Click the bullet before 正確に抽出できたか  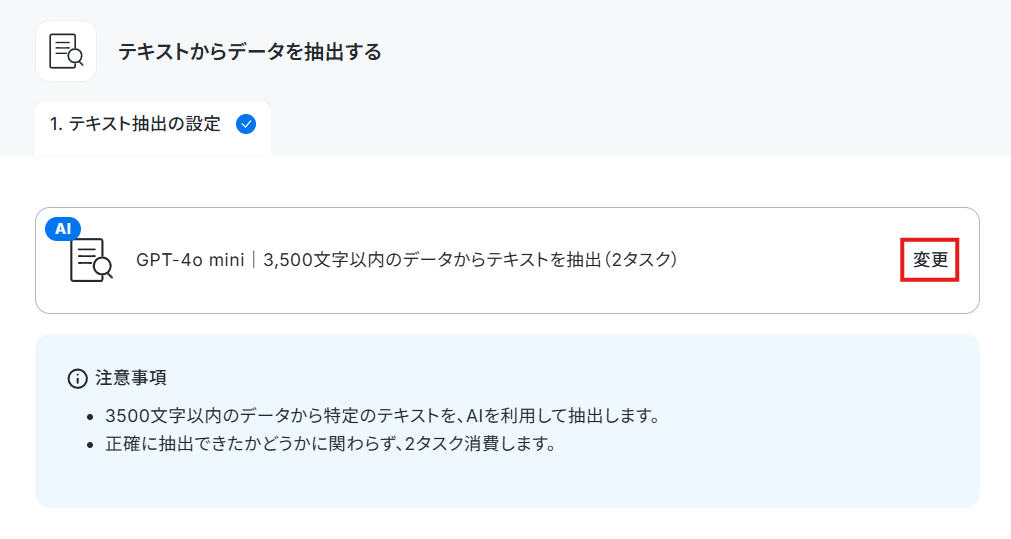(x=90, y=445)
